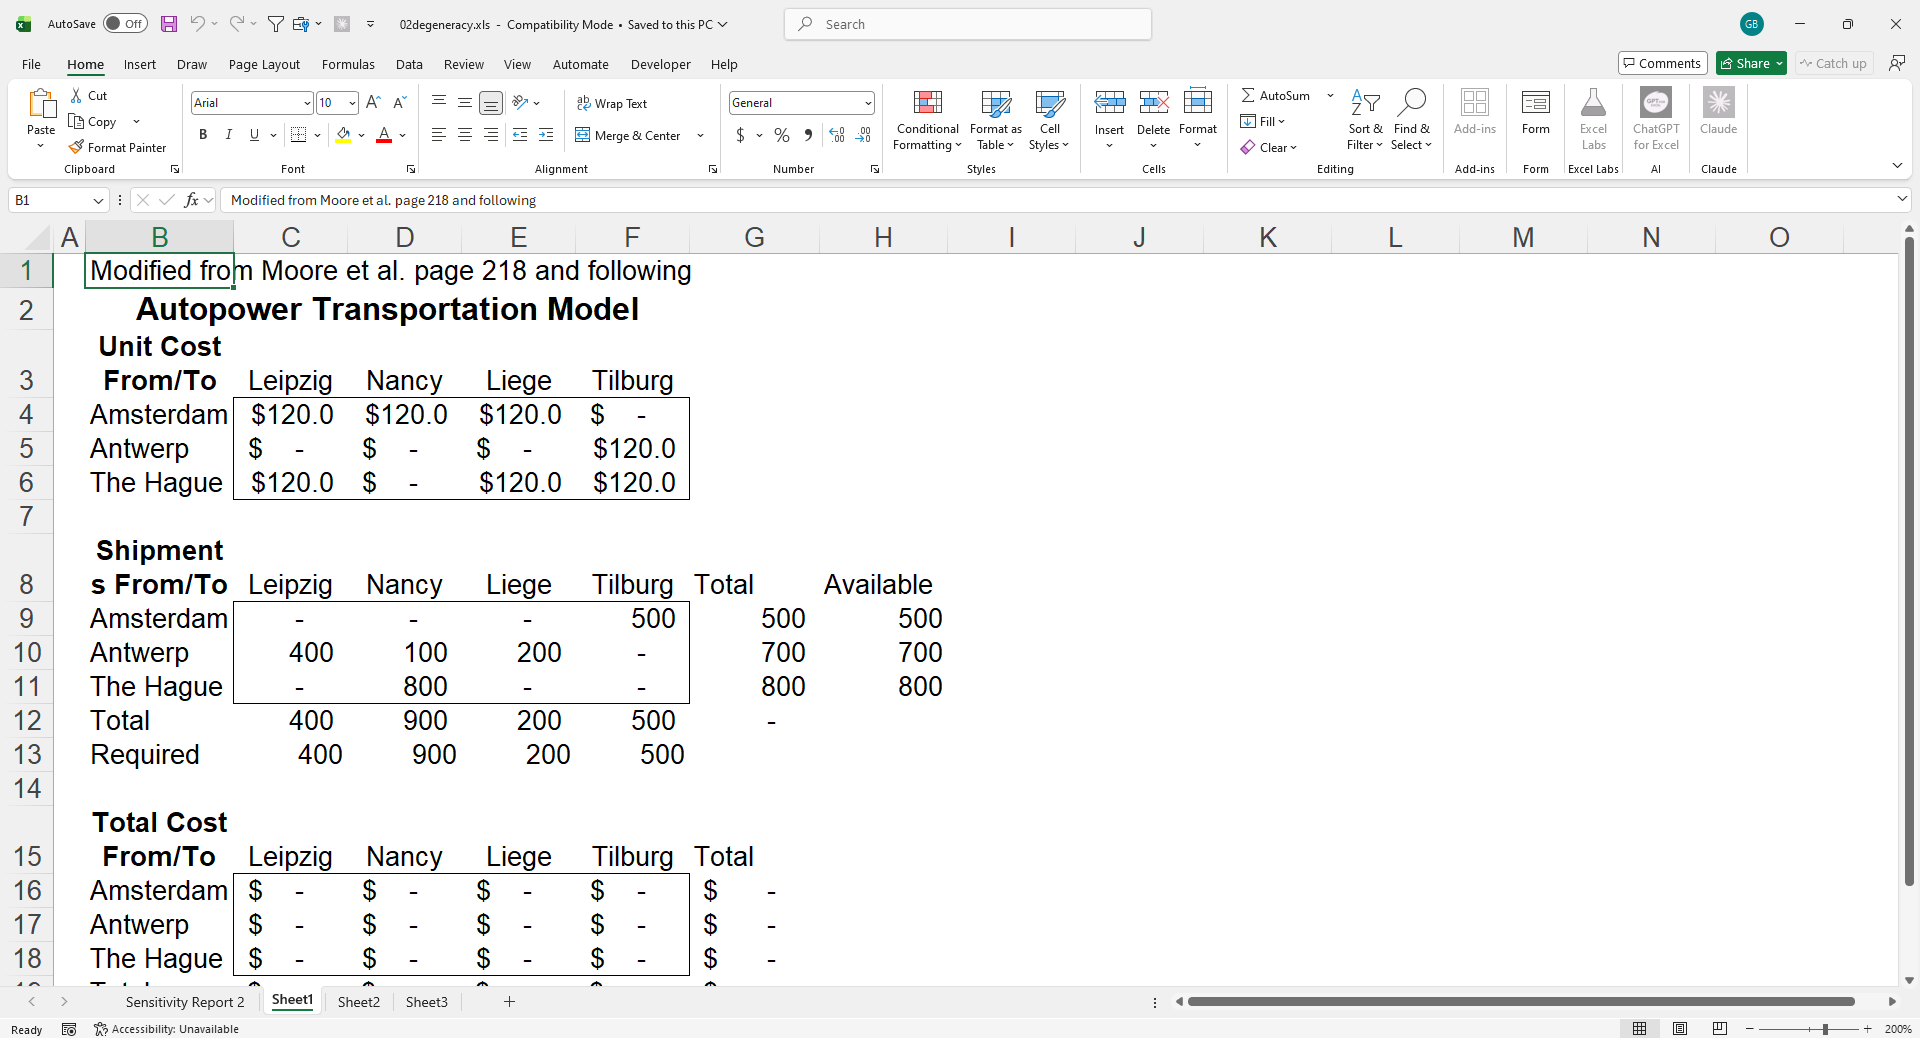
Task: Open the Data tab
Action: coord(409,64)
